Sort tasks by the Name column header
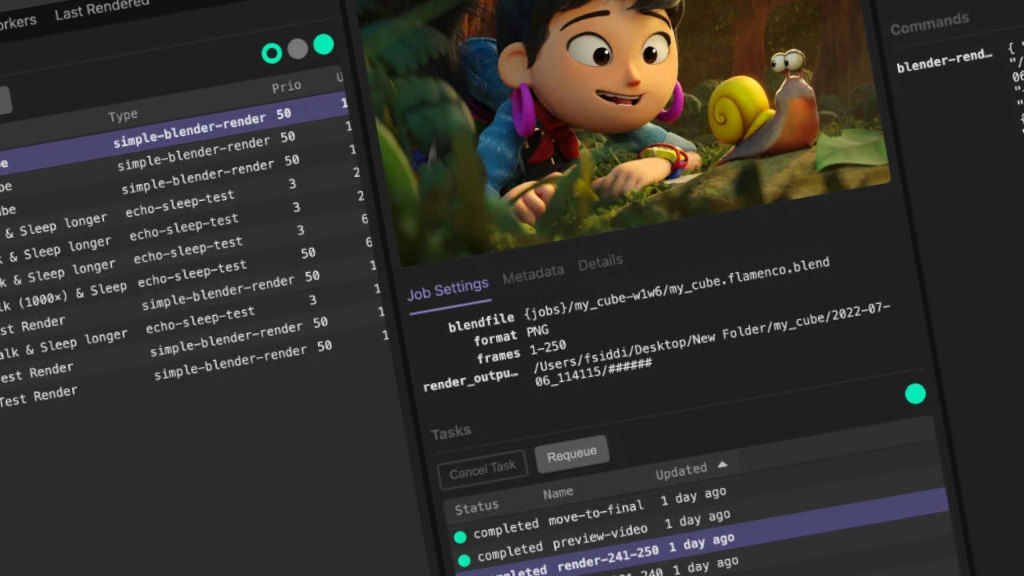1024x576 pixels. [x=558, y=492]
